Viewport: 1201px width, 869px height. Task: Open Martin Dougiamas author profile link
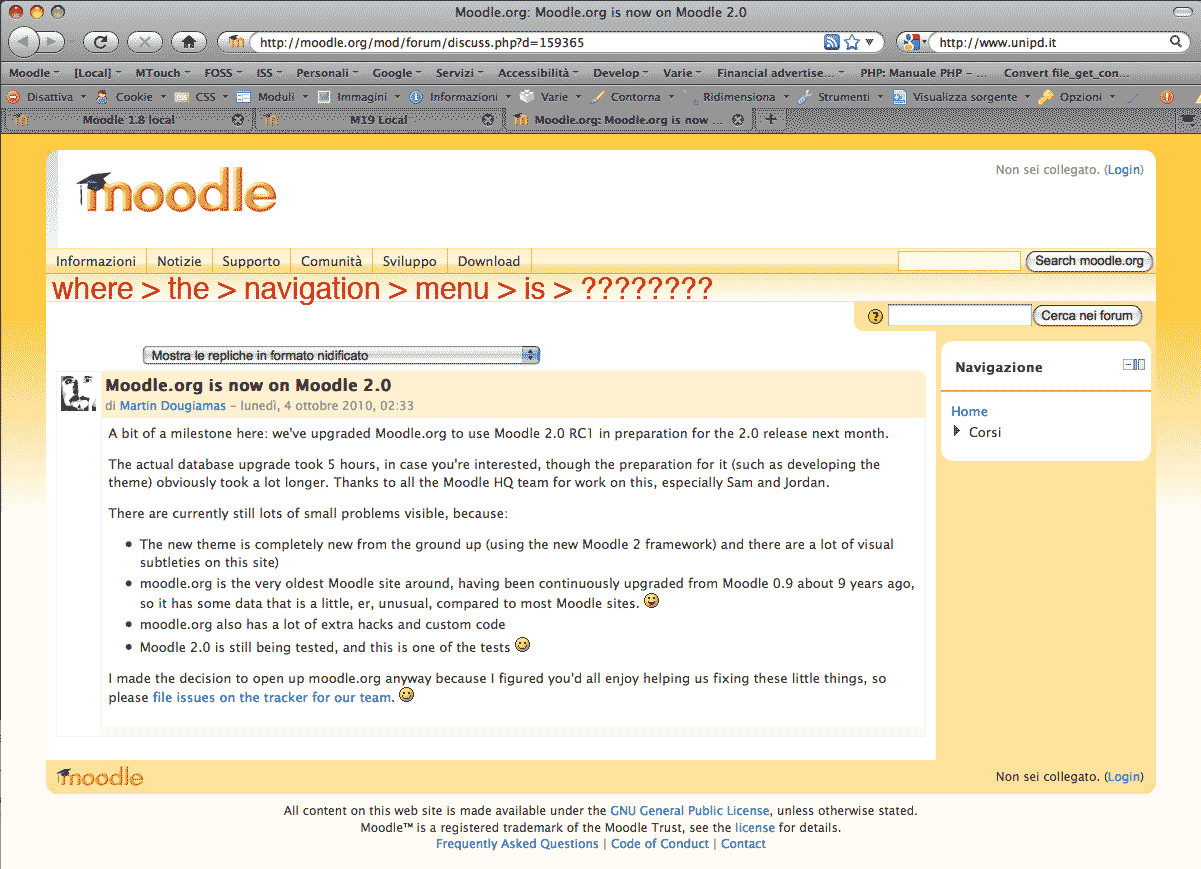tap(173, 406)
